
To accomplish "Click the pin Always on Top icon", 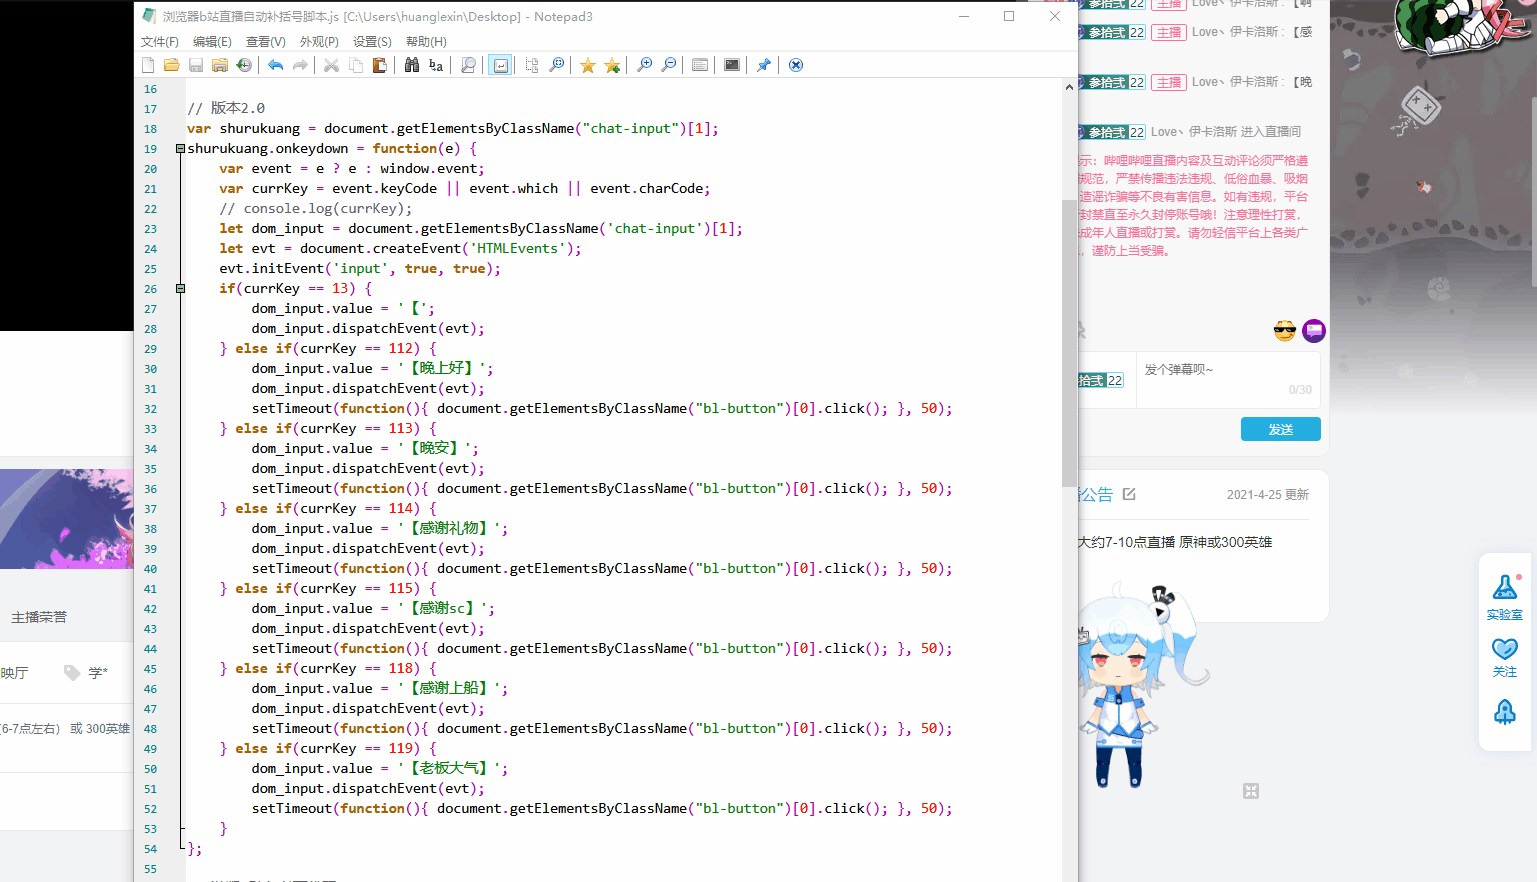I will pos(764,65).
